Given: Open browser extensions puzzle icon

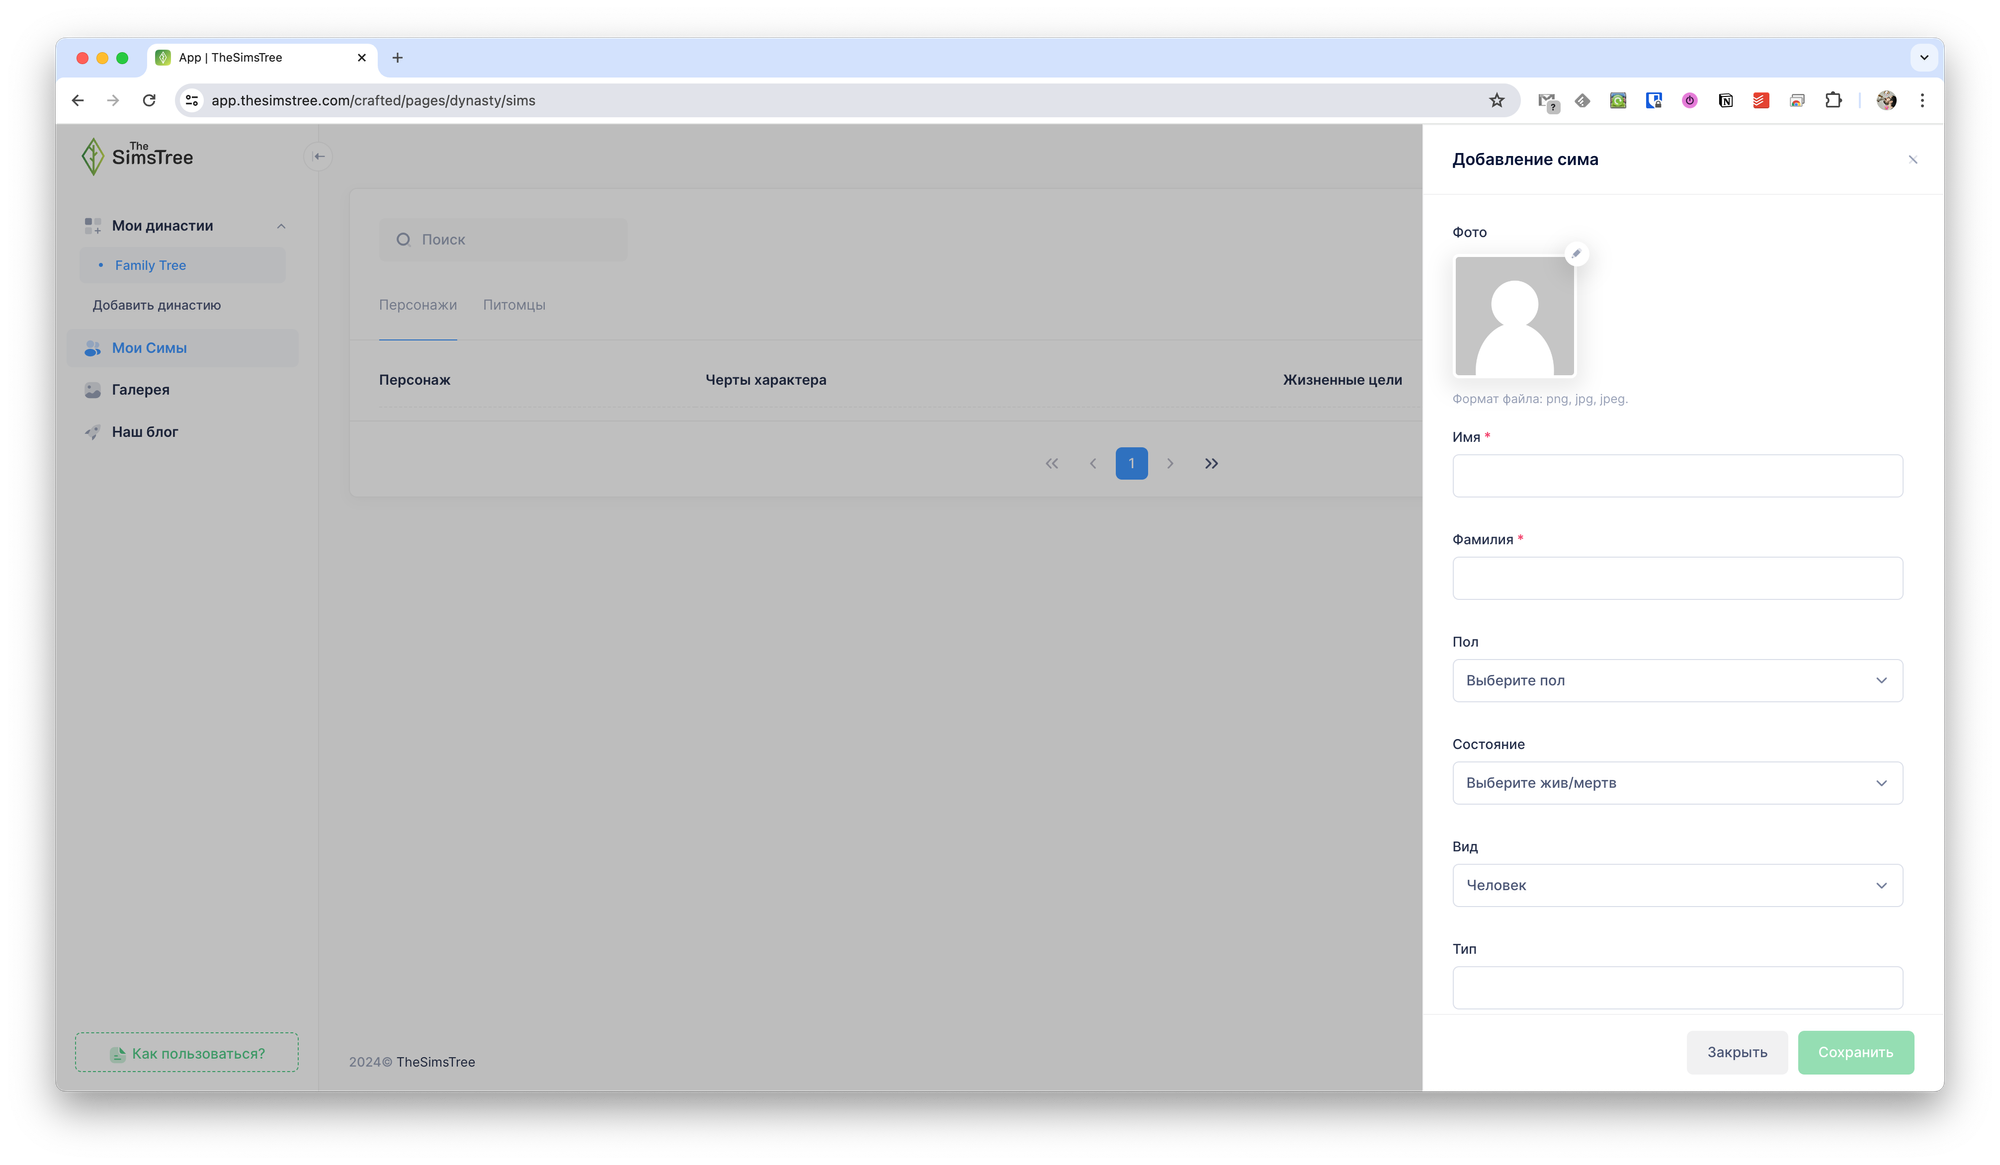Looking at the screenshot, I should coord(1833,100).
